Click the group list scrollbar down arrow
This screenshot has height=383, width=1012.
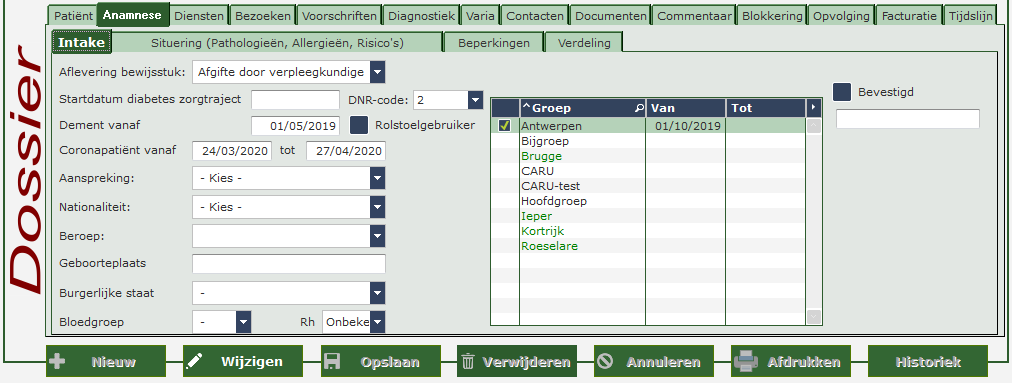pyautogui.click(x=814, y=316)
